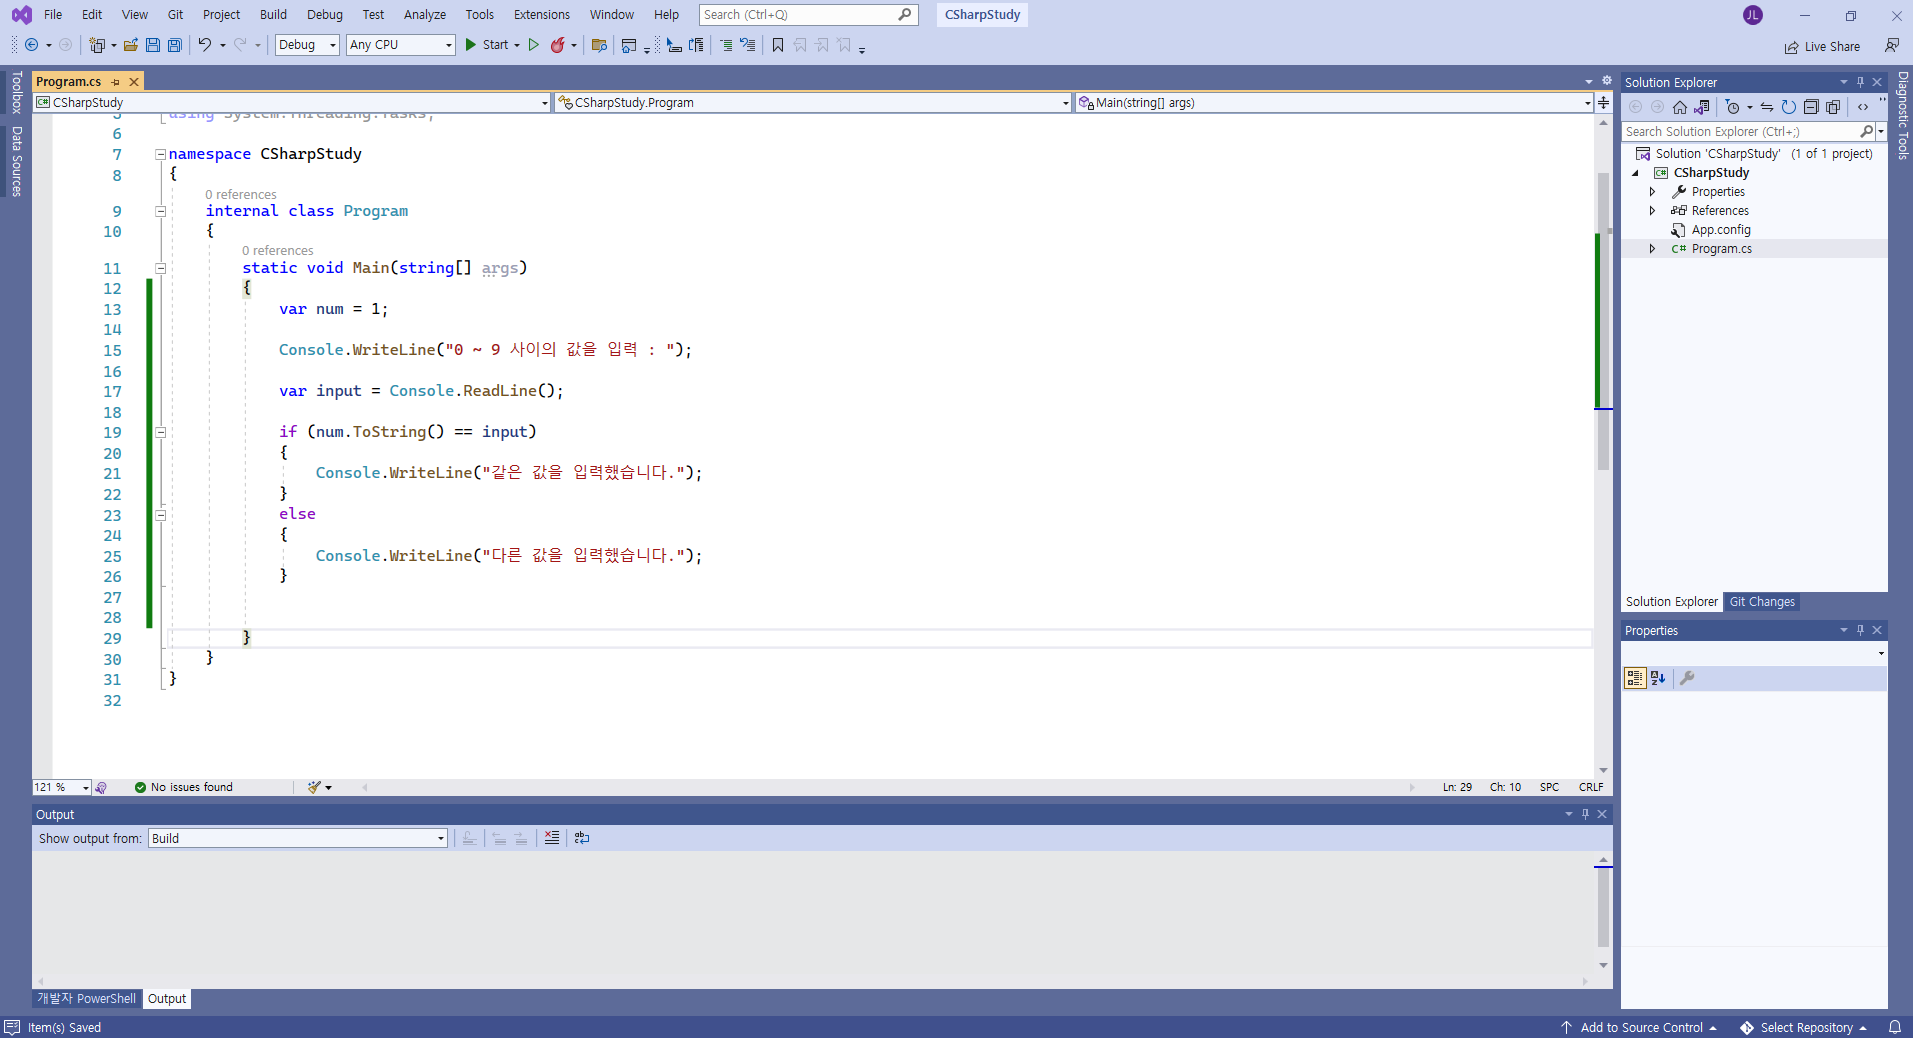Open the Any CPU platform dropdown
The image size is (1913, 1038).
401,45
